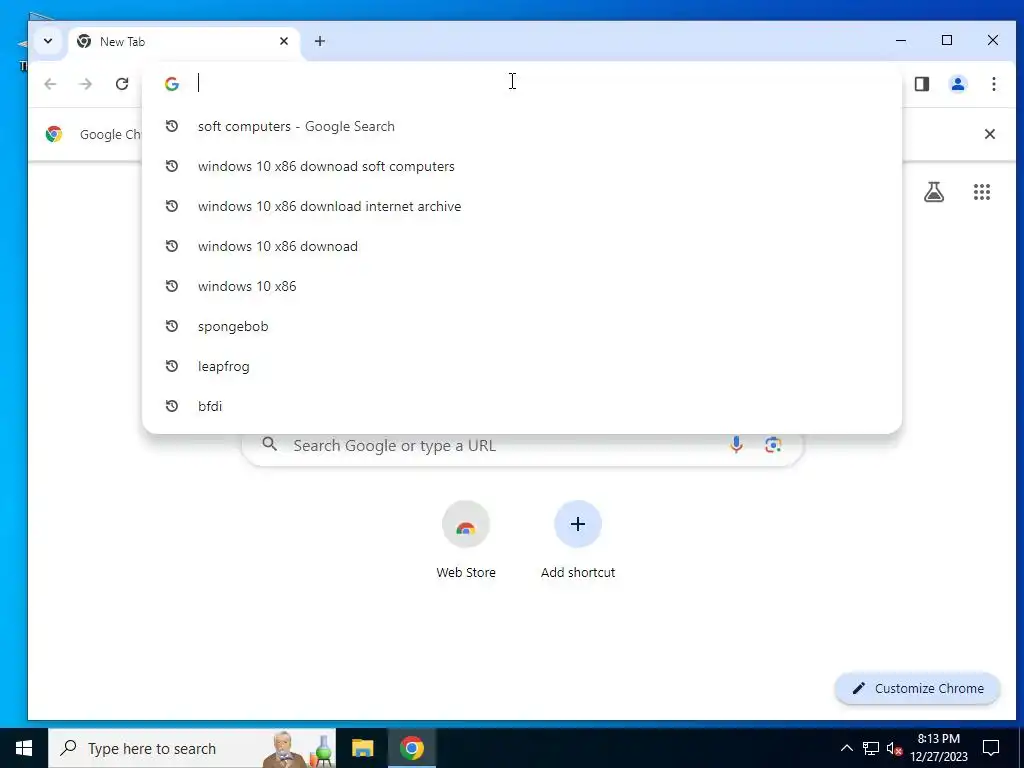Select suggestion 'windows 10 x86 downoad soft computers'
Screen dimensions: 1024x768
(522, 166)
